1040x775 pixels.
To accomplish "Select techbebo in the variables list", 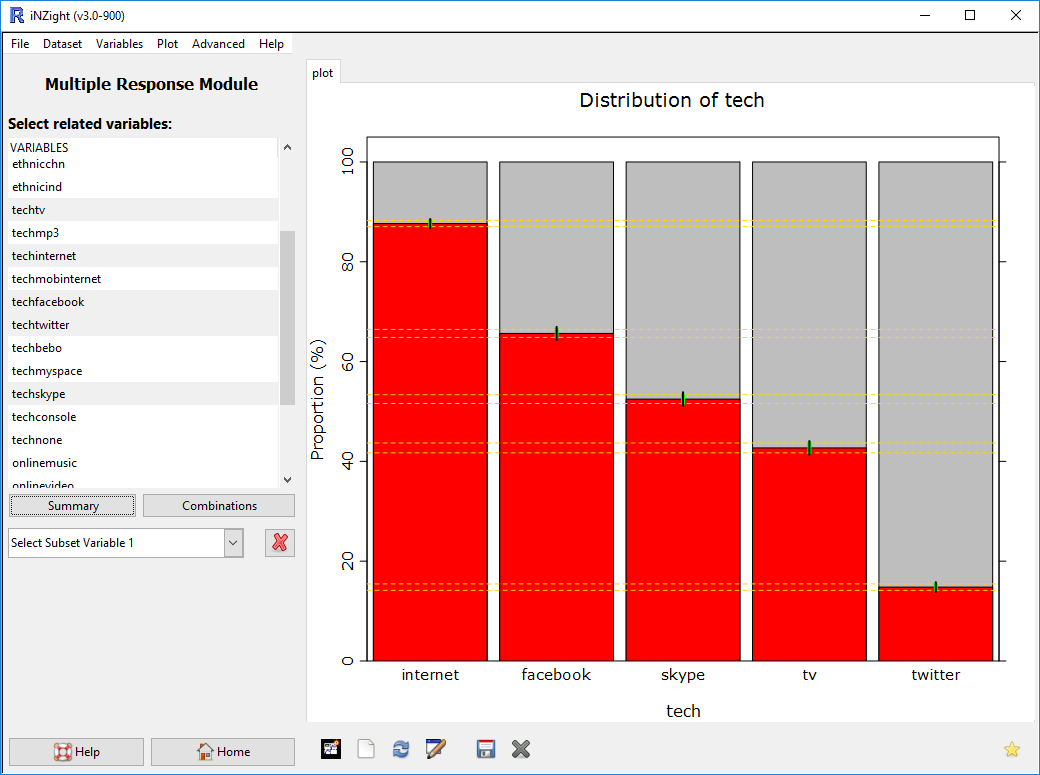I will point(36,348).
